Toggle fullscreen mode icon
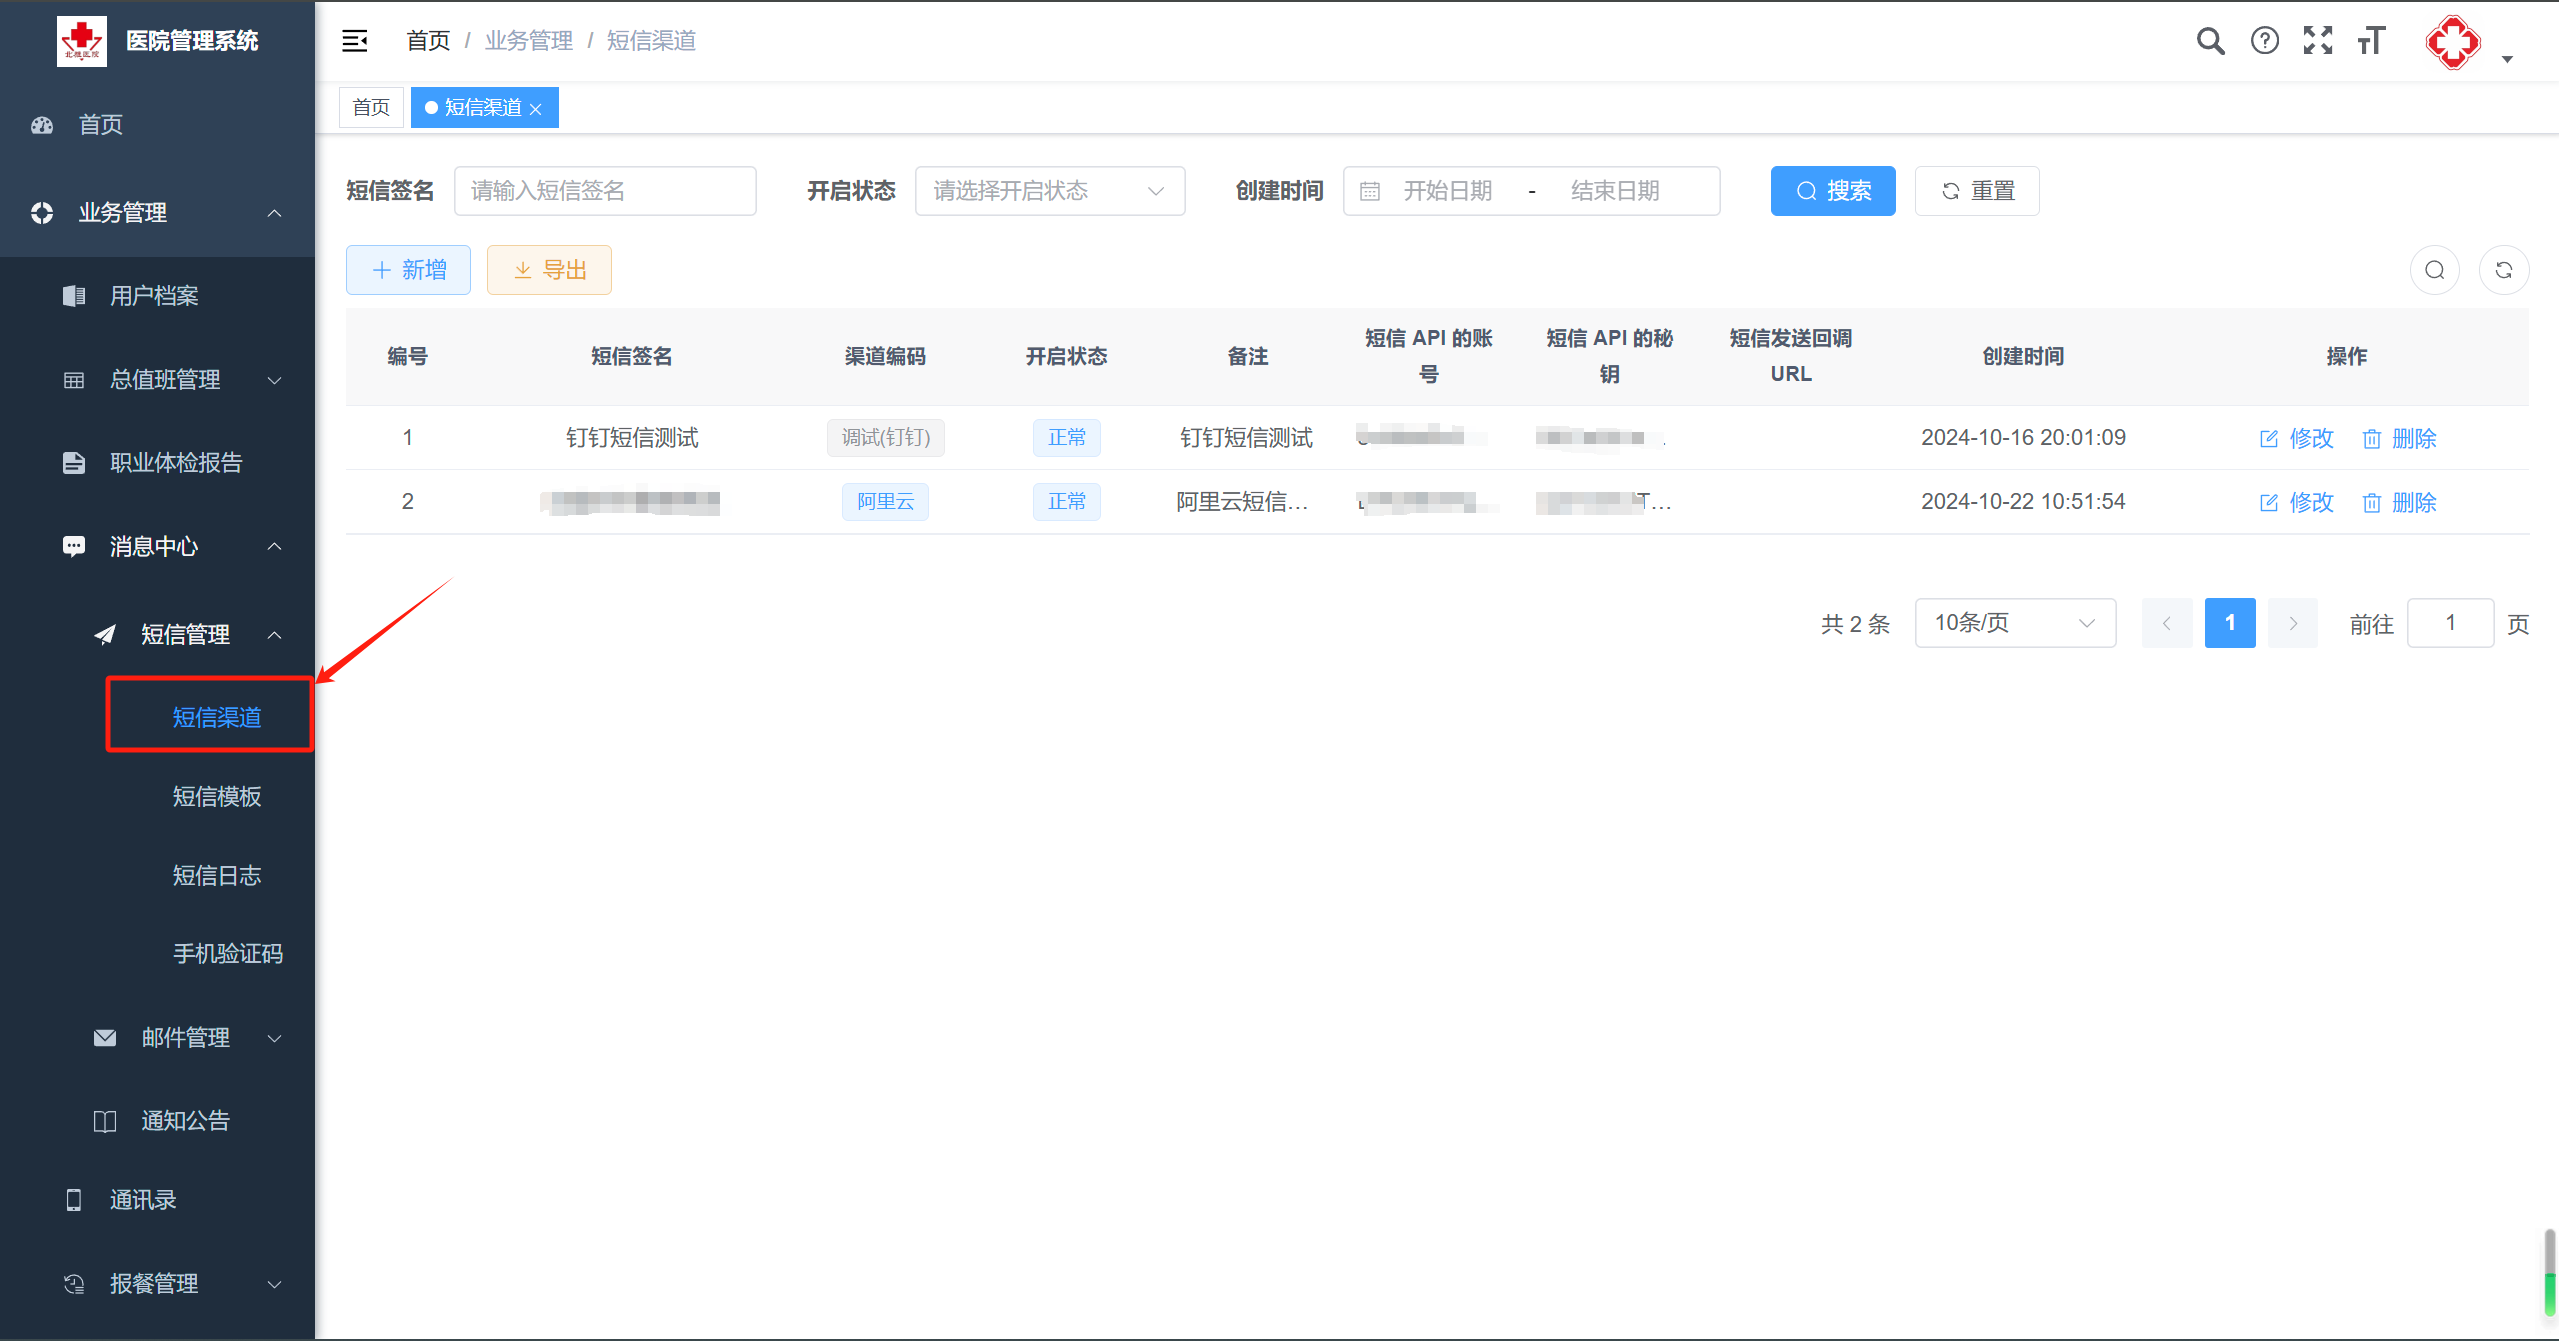 (x=2317, y=41)
